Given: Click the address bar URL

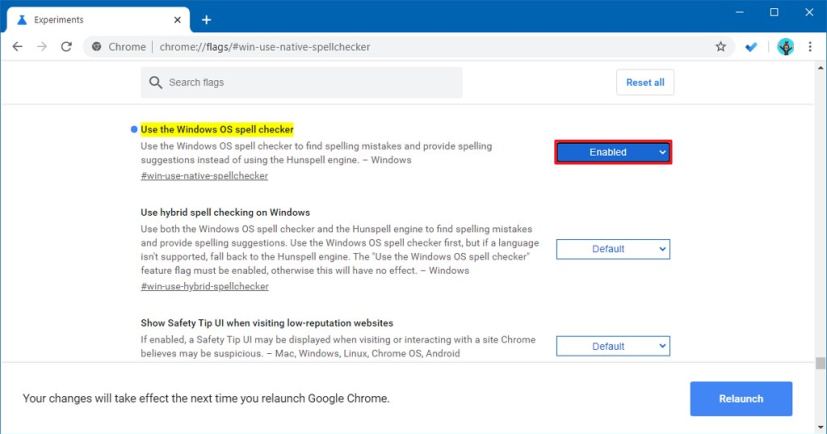Looking at the screenshot, I should (x=265, y=46).
